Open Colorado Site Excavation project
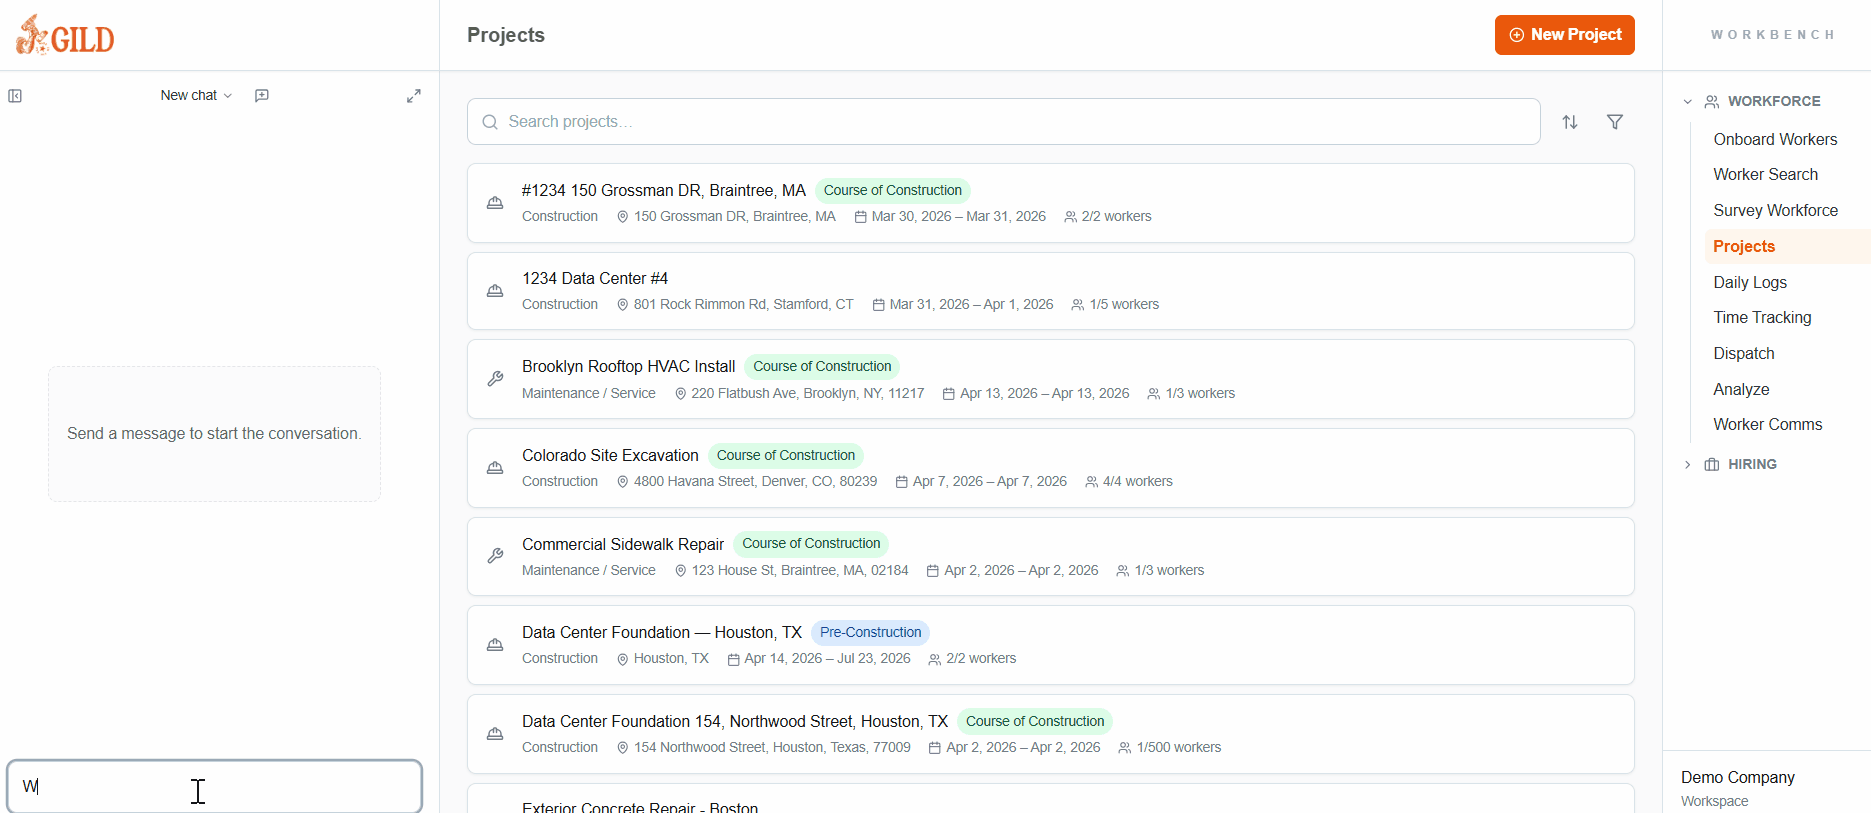This screenshot has height=813, width=1871. click(x=610, y=456)
